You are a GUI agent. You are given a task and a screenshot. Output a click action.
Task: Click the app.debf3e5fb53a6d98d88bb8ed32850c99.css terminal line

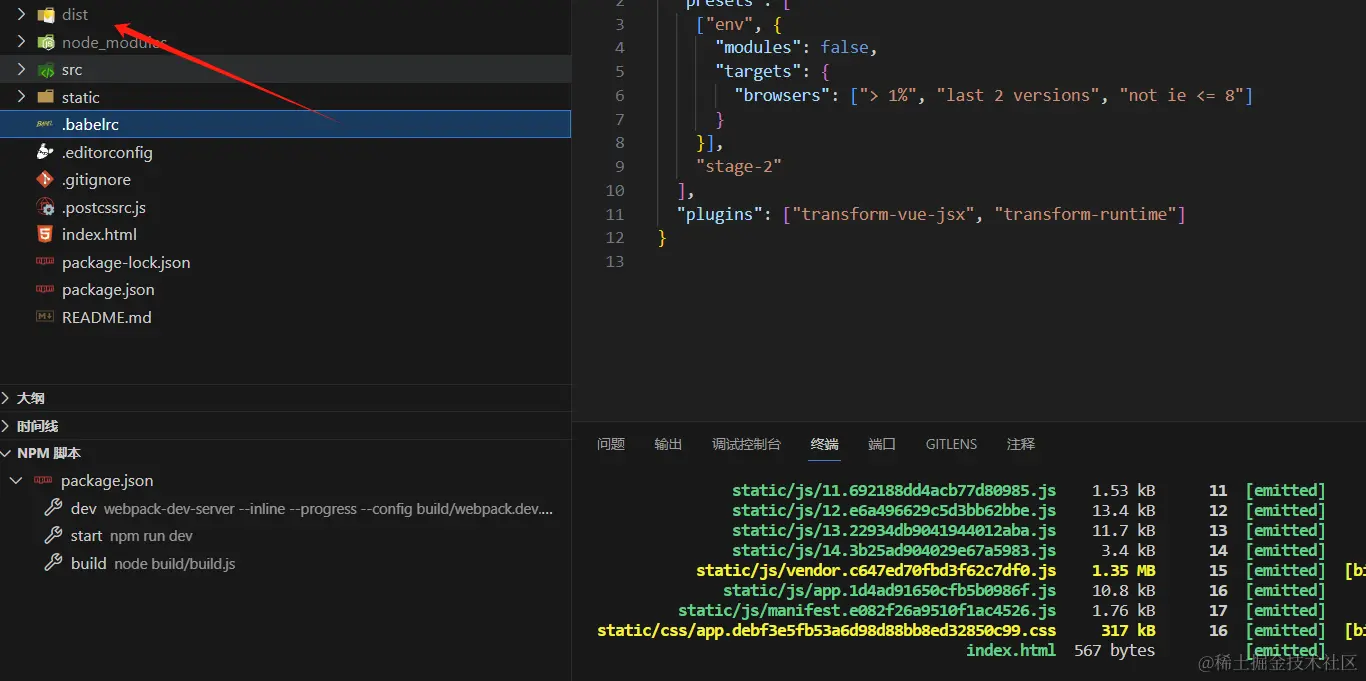point(826,631)
